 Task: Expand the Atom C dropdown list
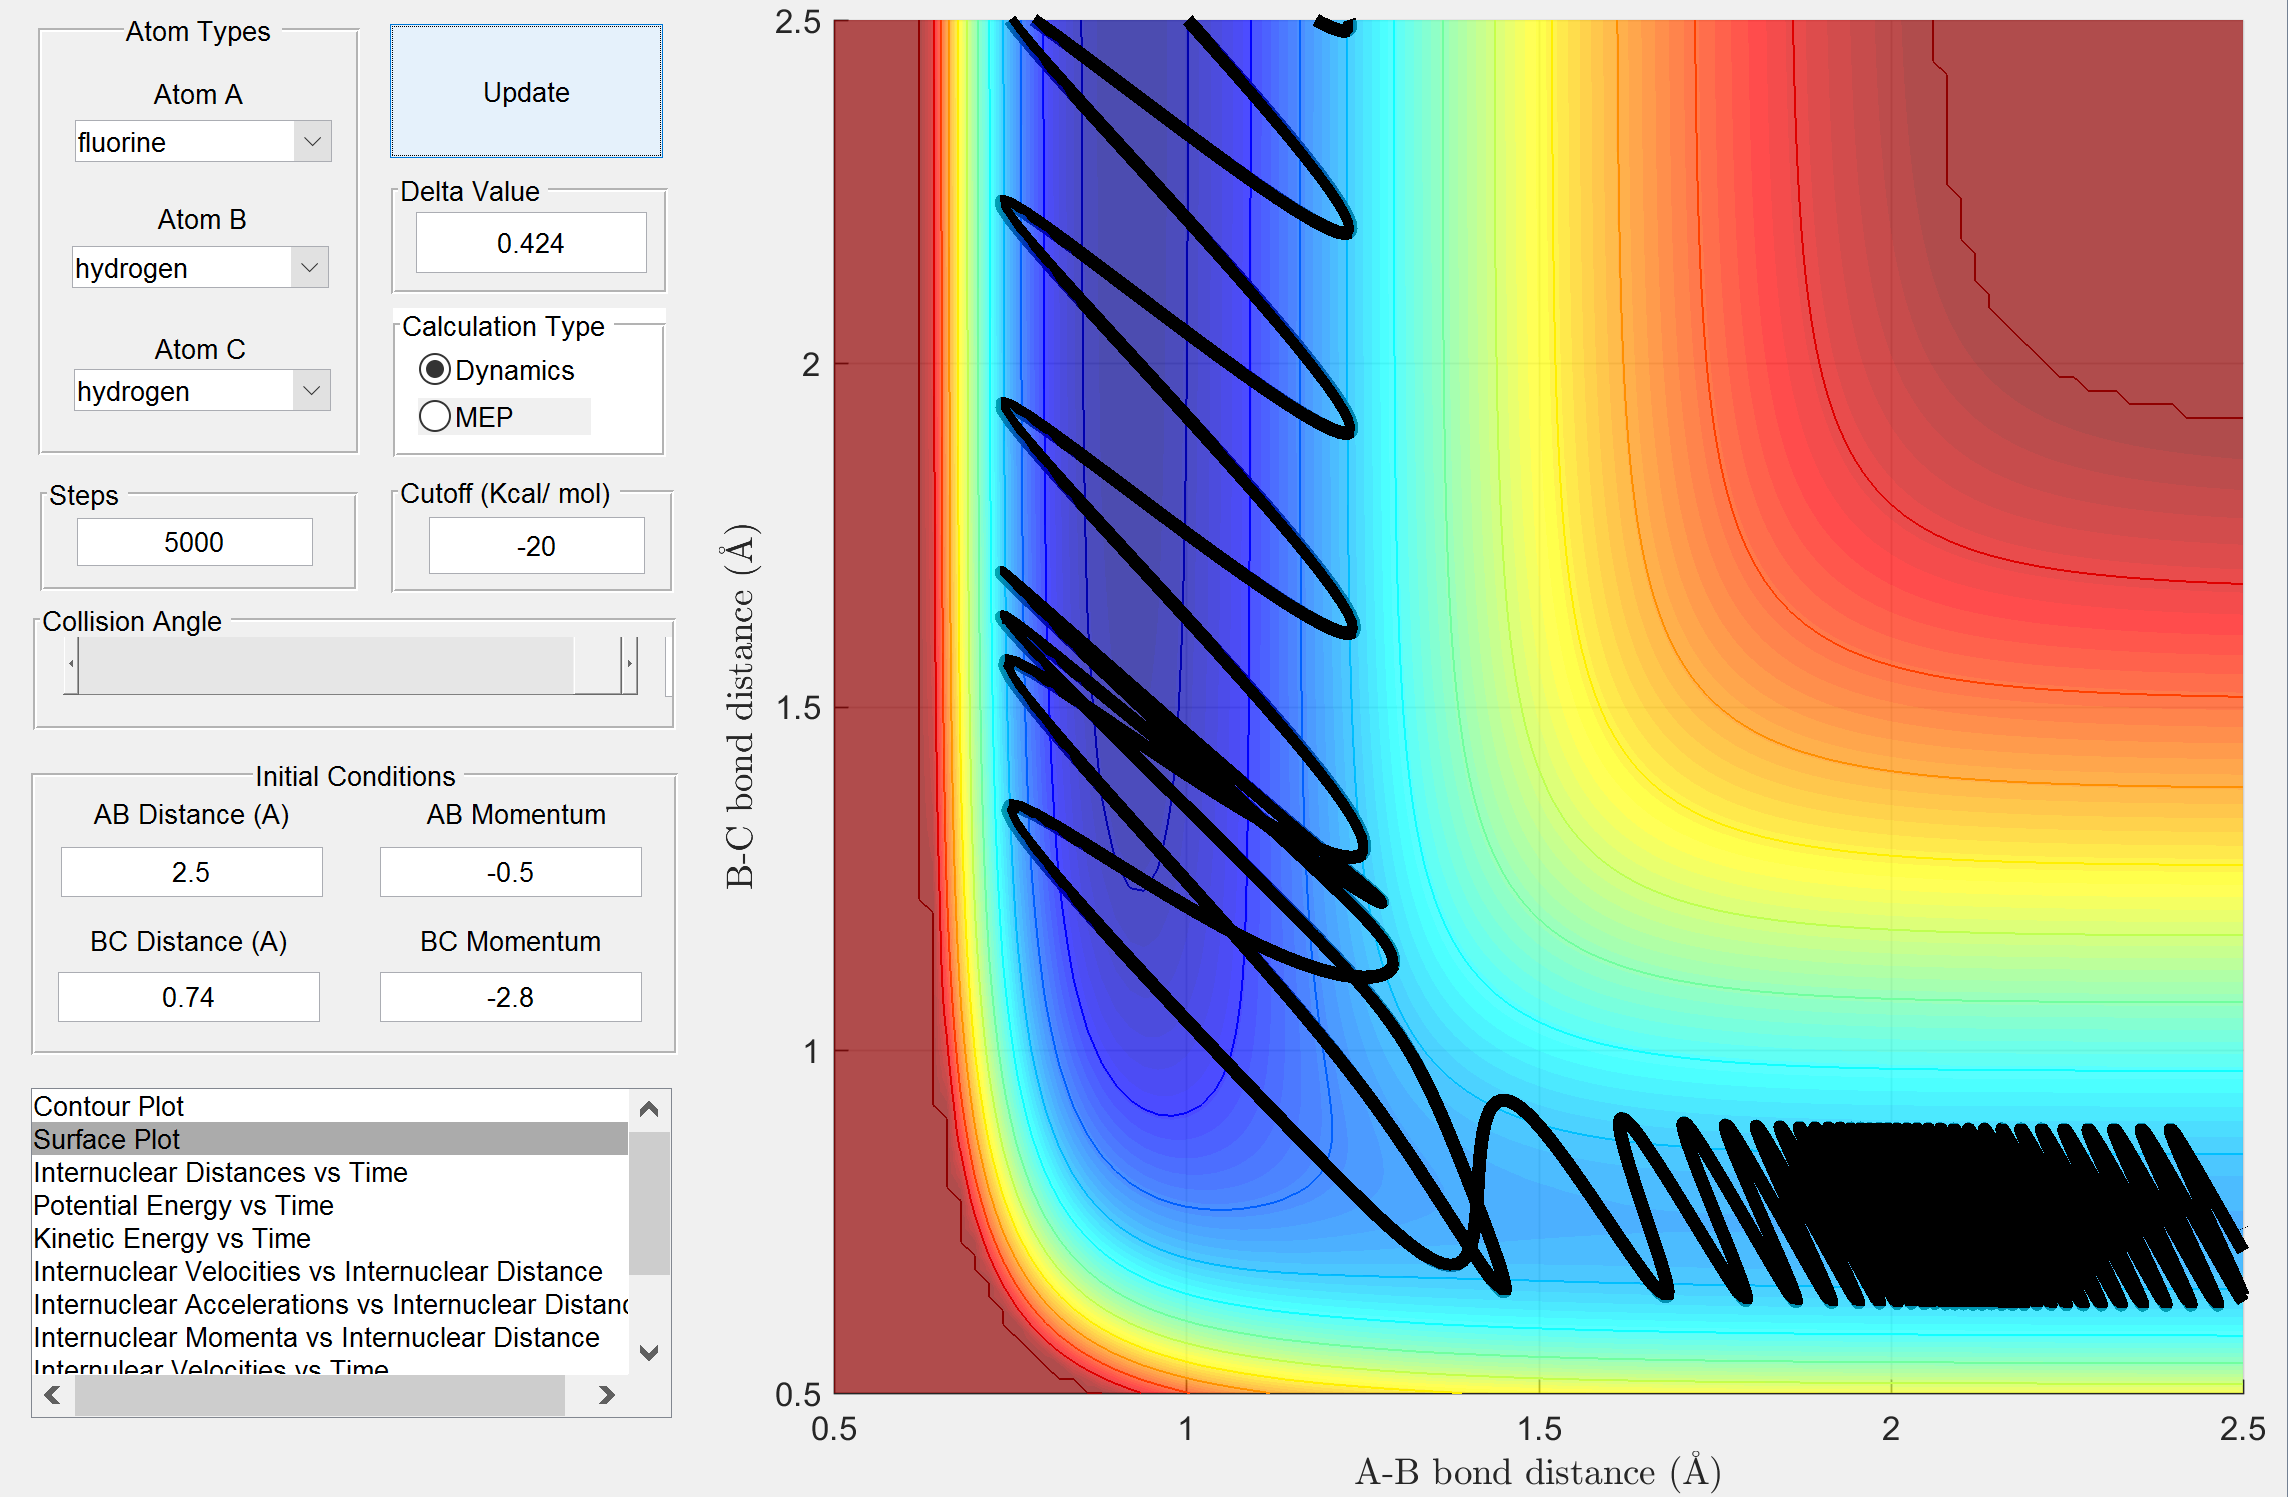pyautogui.click(x=311, y=391)
